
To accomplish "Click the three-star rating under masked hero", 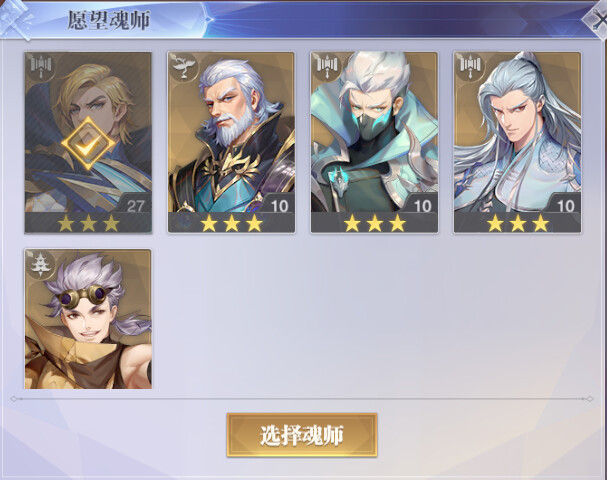I will point(375,223).
